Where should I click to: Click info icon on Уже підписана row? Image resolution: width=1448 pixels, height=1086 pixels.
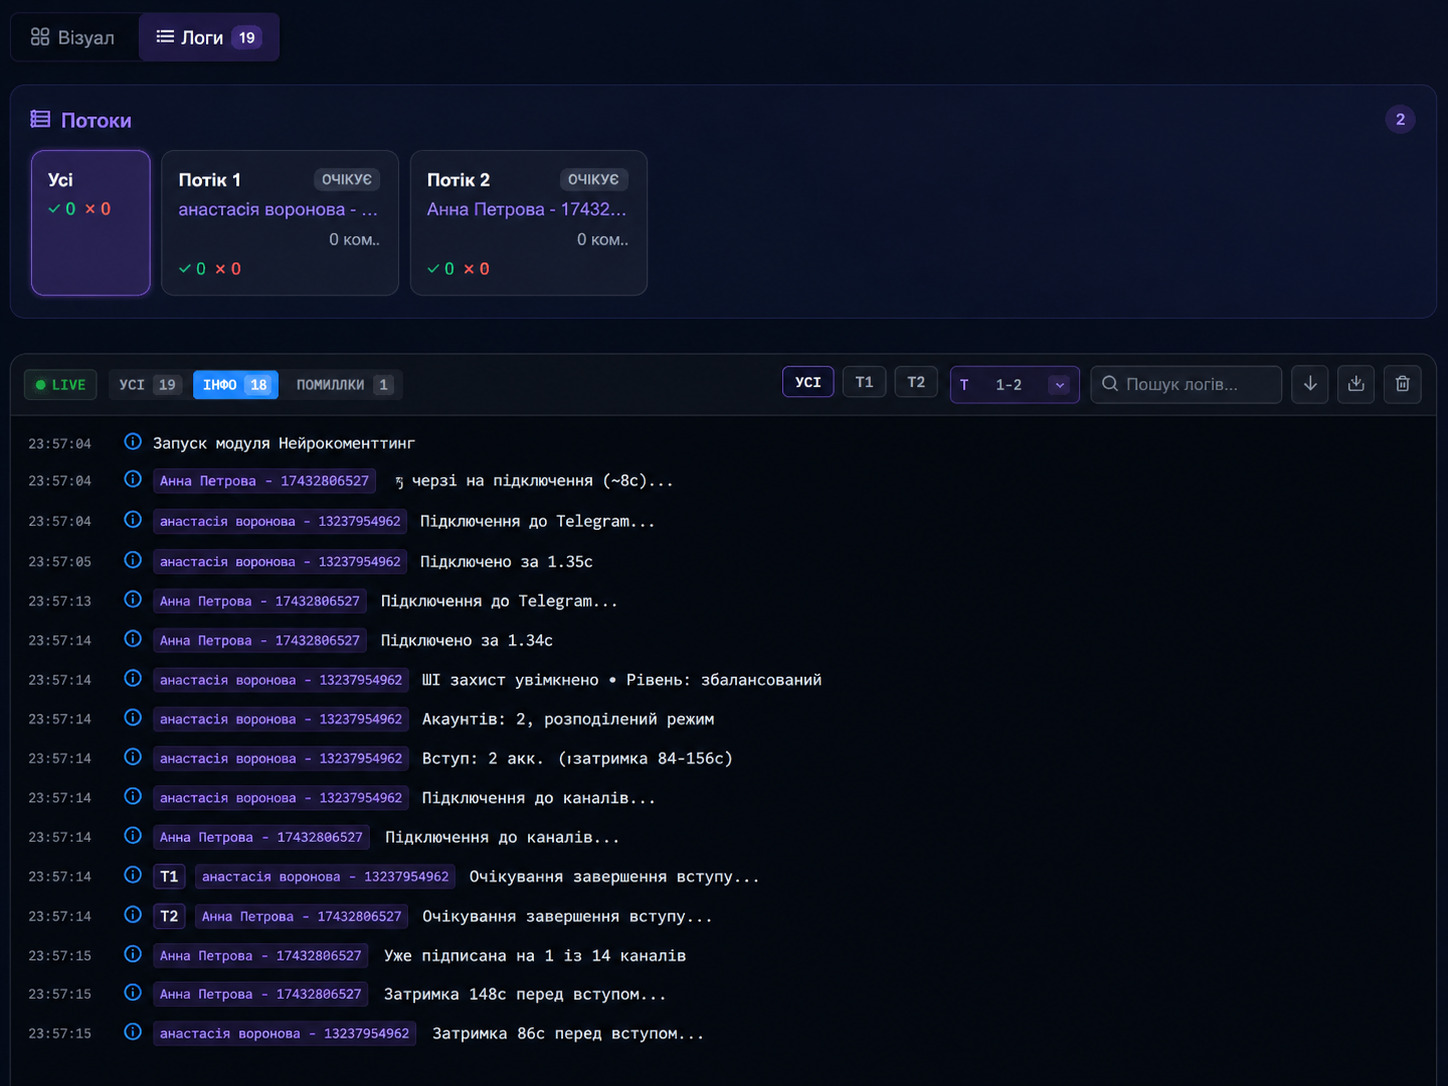[x=132, y=954]
